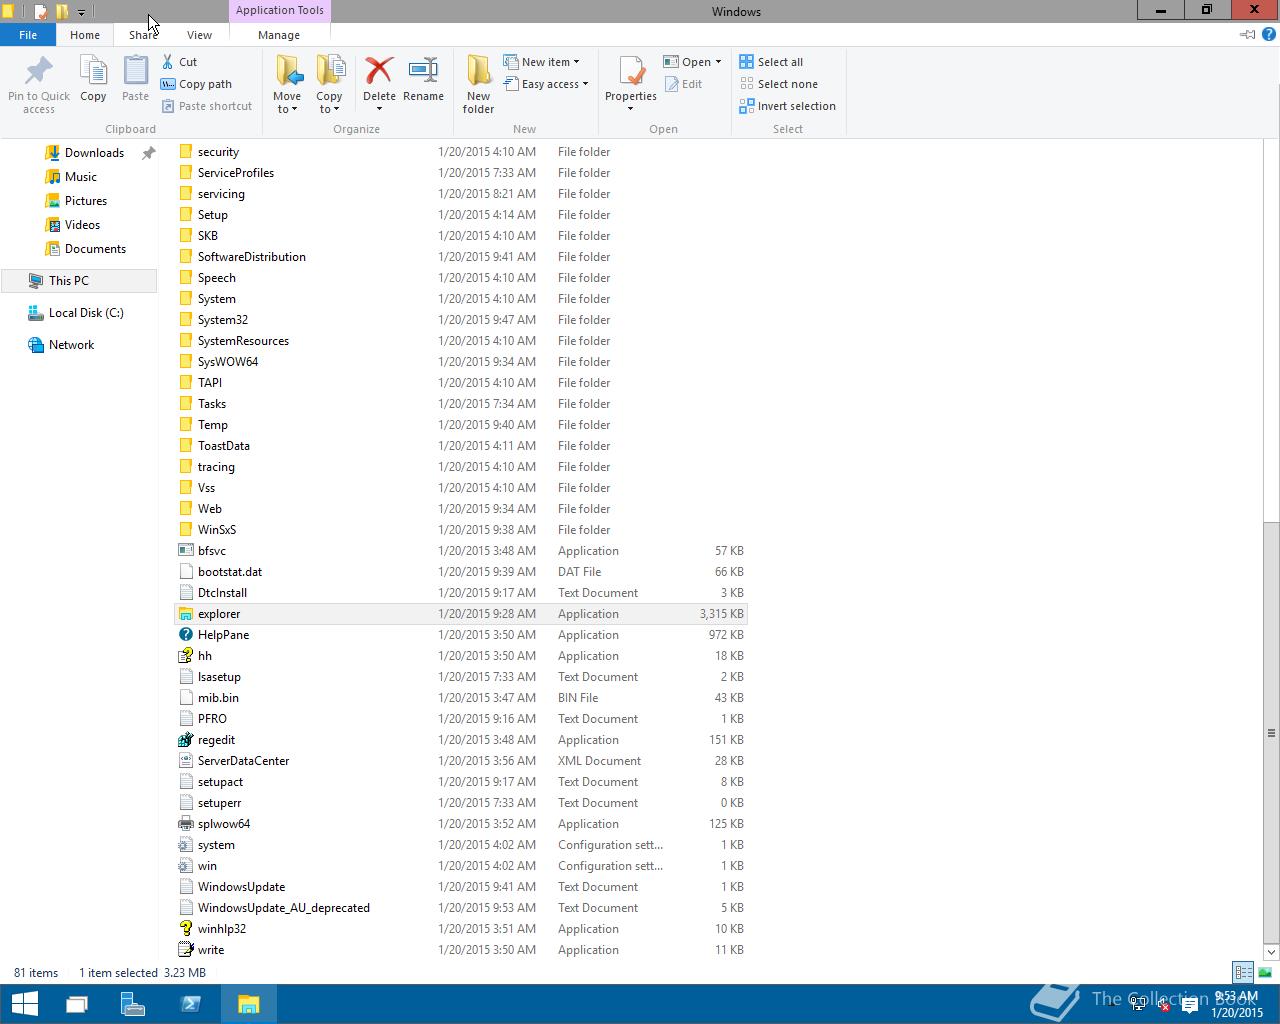The image size is (1280, 1024).
Task: Expand the Easy access dropdown
Action: click(585, 84)
